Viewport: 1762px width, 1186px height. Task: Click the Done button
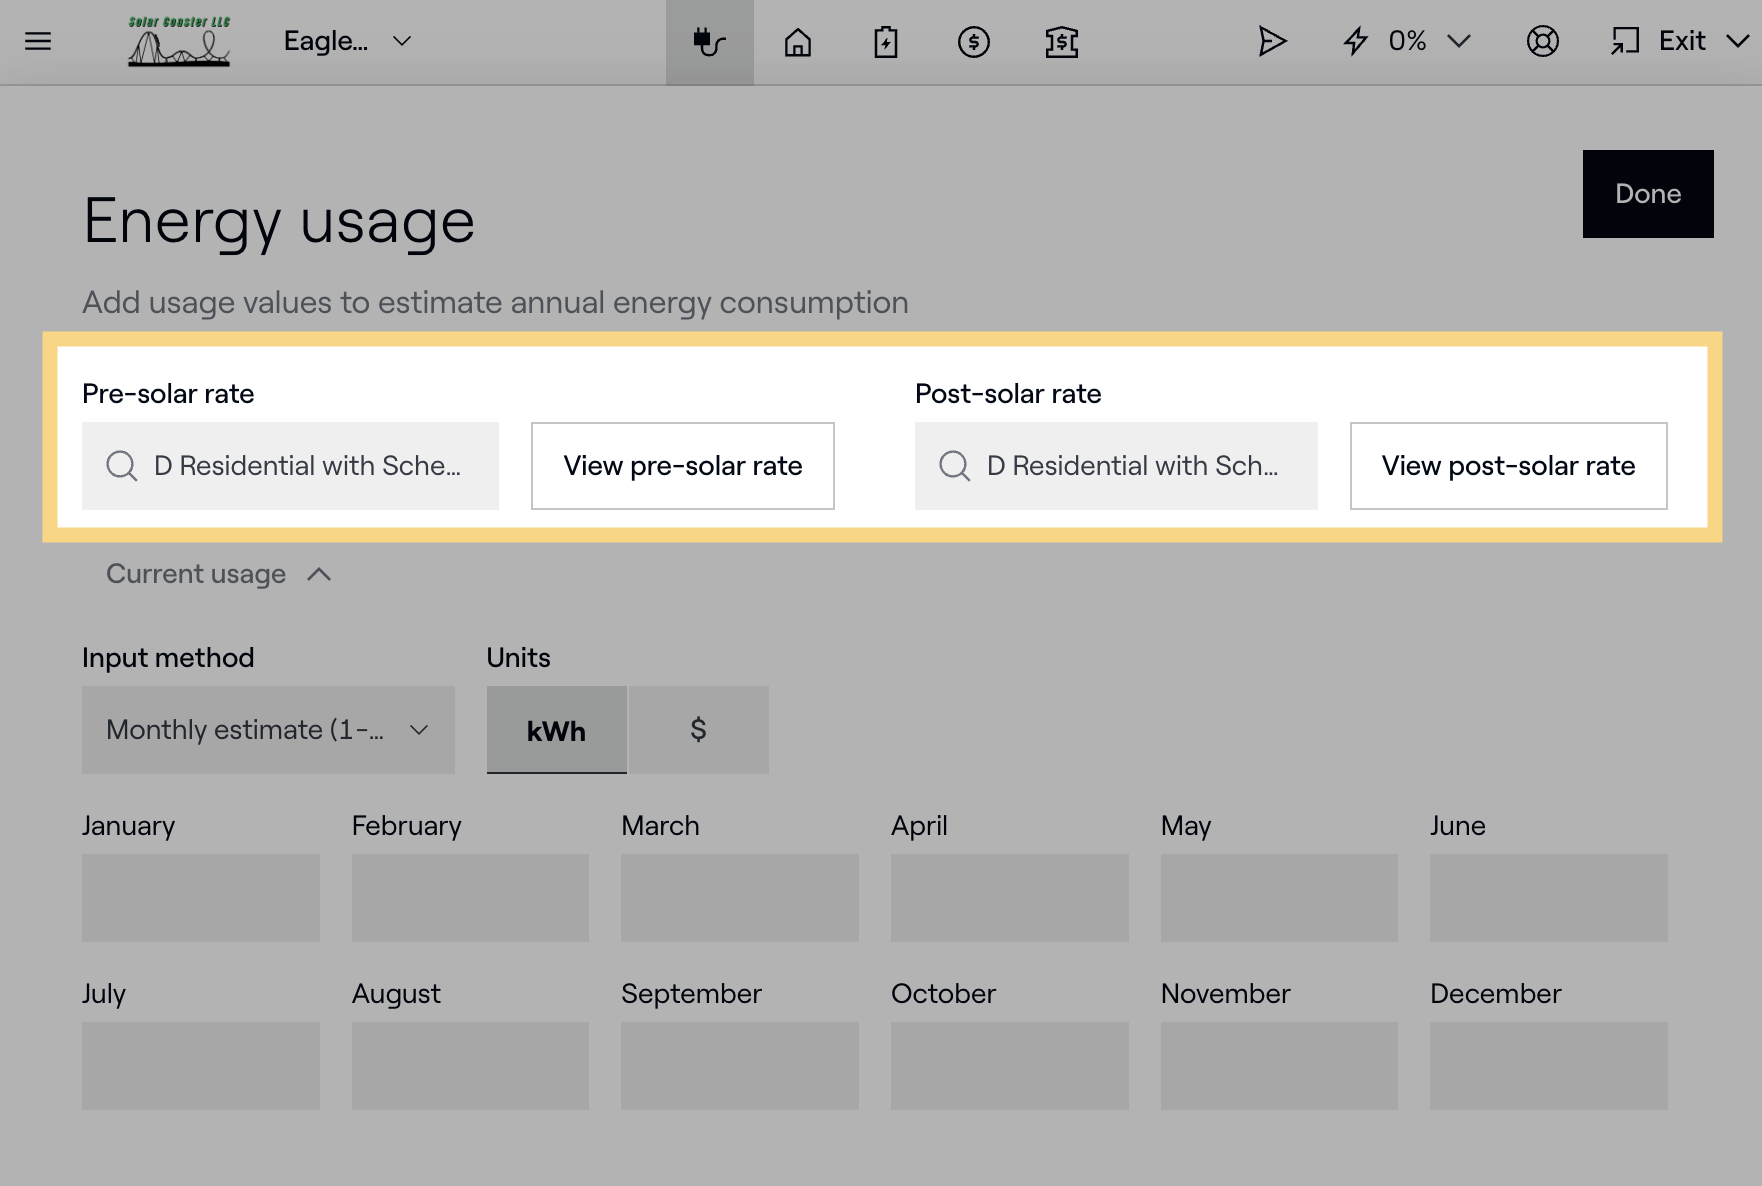pos(1647,194)
